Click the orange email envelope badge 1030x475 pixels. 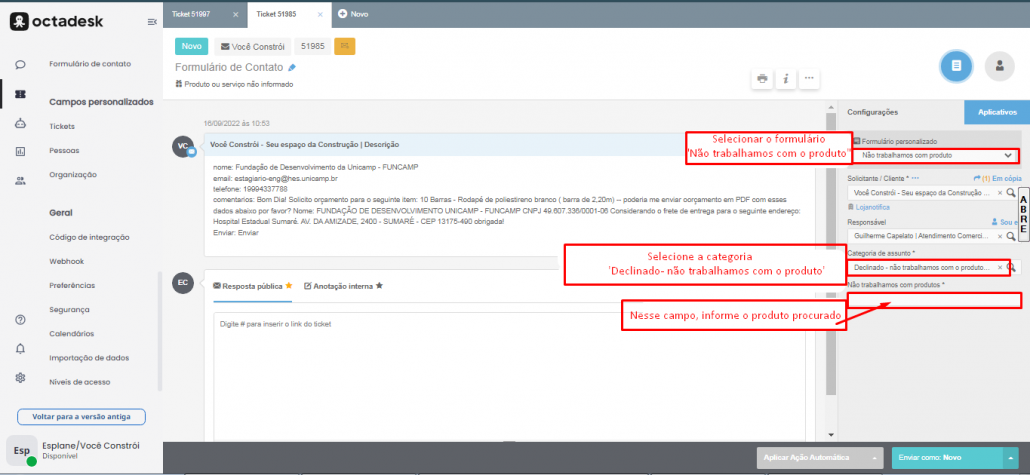pos(344,46)
